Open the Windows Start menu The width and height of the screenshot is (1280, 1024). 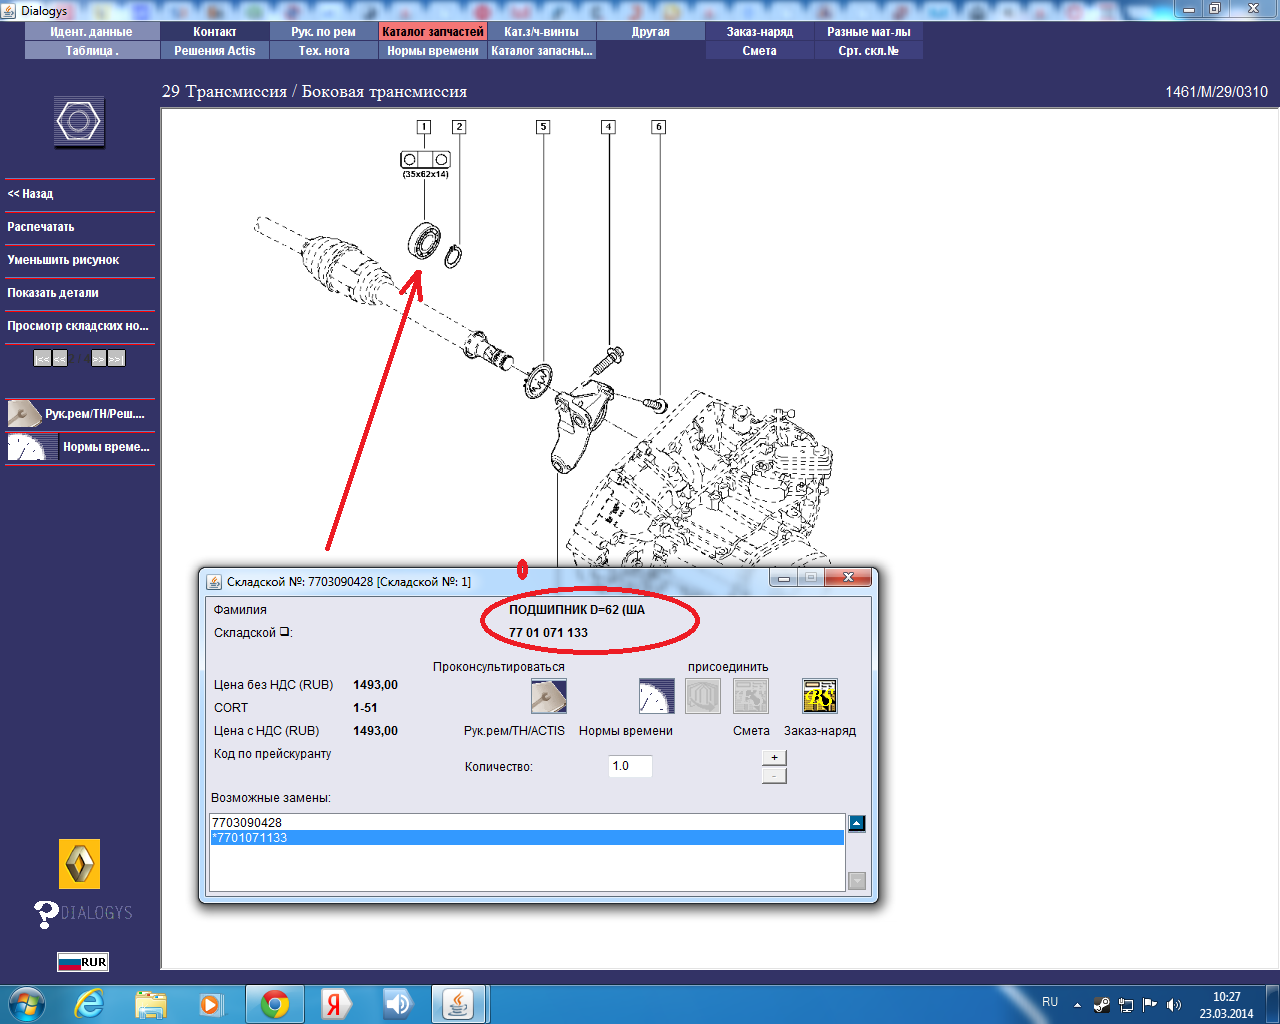point(27,1004)
